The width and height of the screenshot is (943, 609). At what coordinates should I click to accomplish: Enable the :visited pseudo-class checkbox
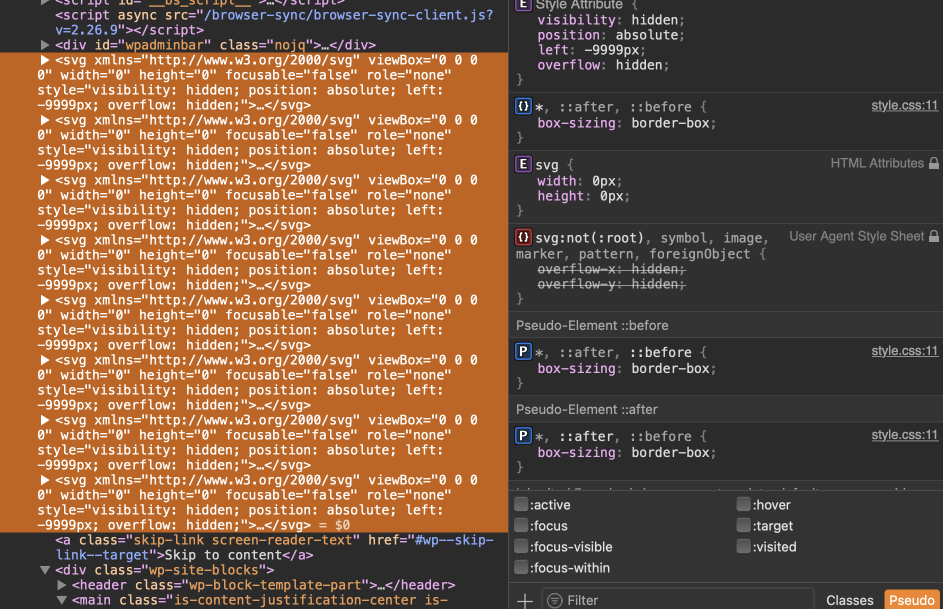743,546
